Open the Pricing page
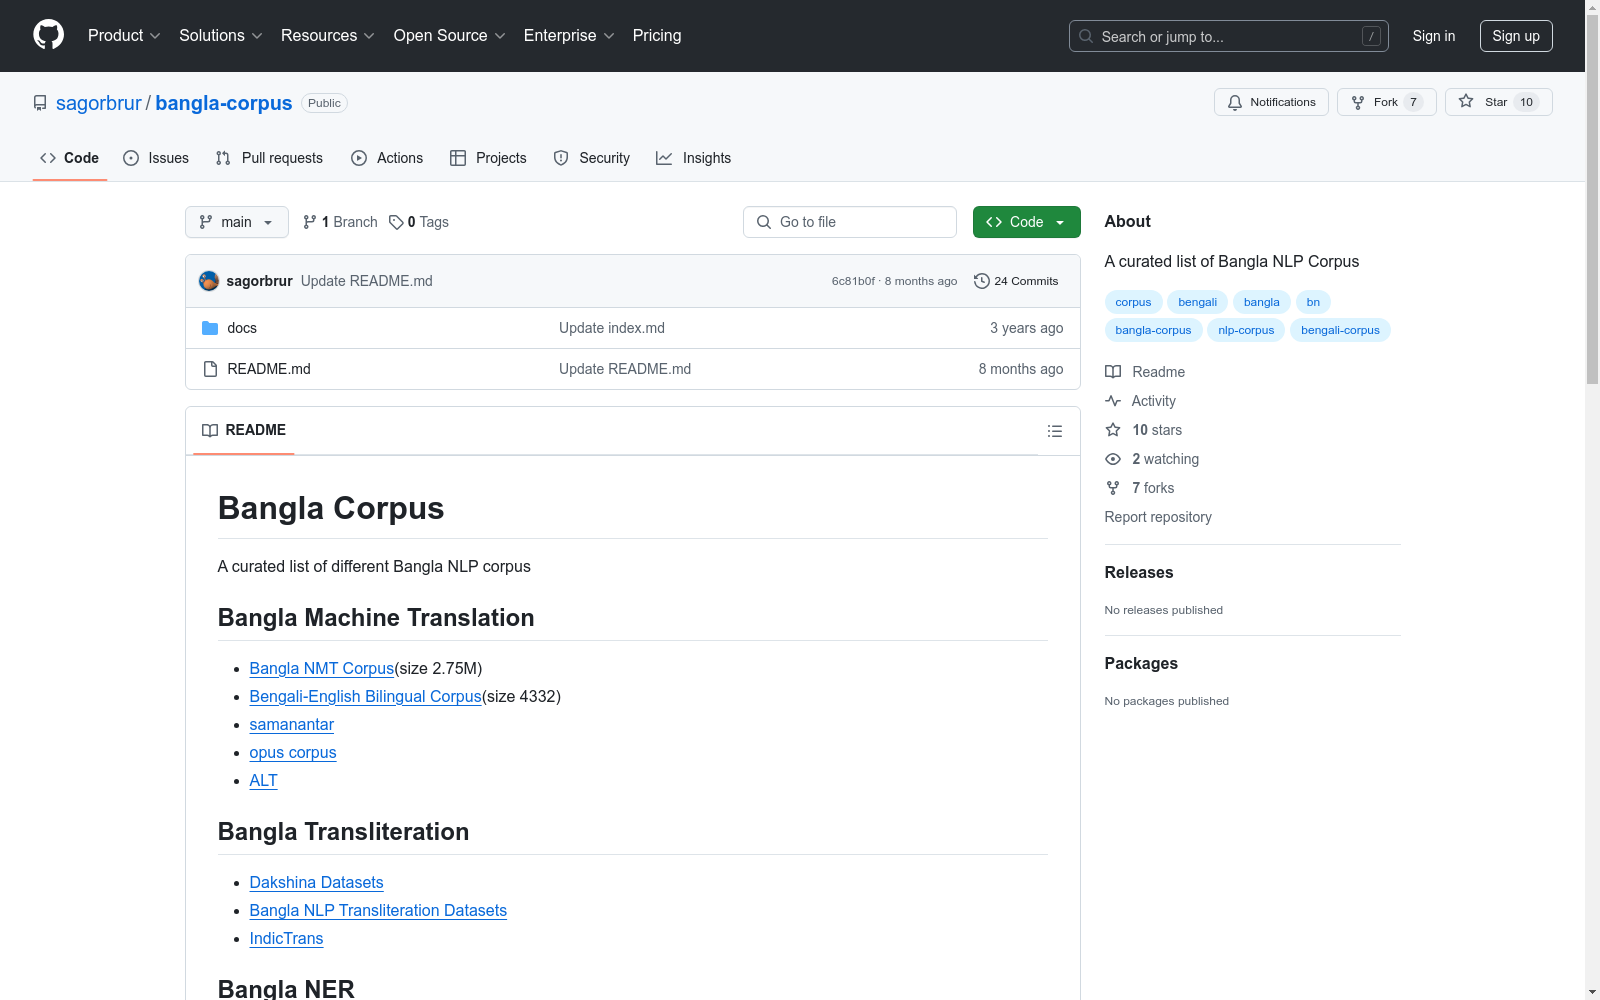This screenshot has height=1000, width=1600. [x=657, y=35]
